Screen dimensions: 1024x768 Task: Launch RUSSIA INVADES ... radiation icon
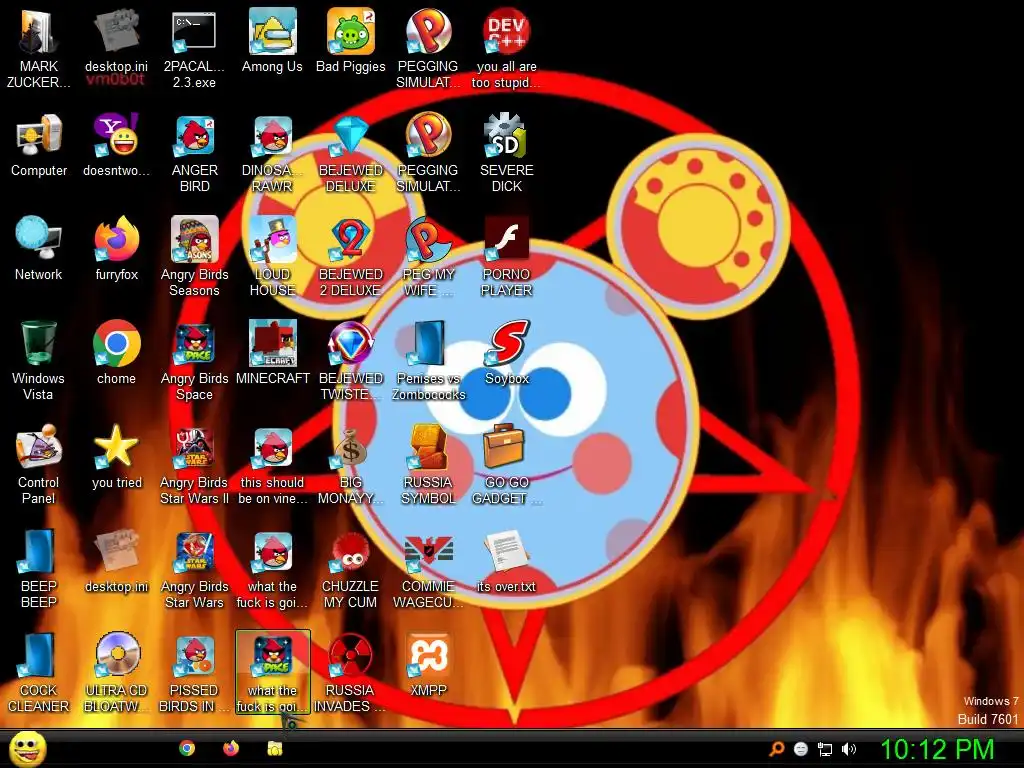tap(351, 673)
